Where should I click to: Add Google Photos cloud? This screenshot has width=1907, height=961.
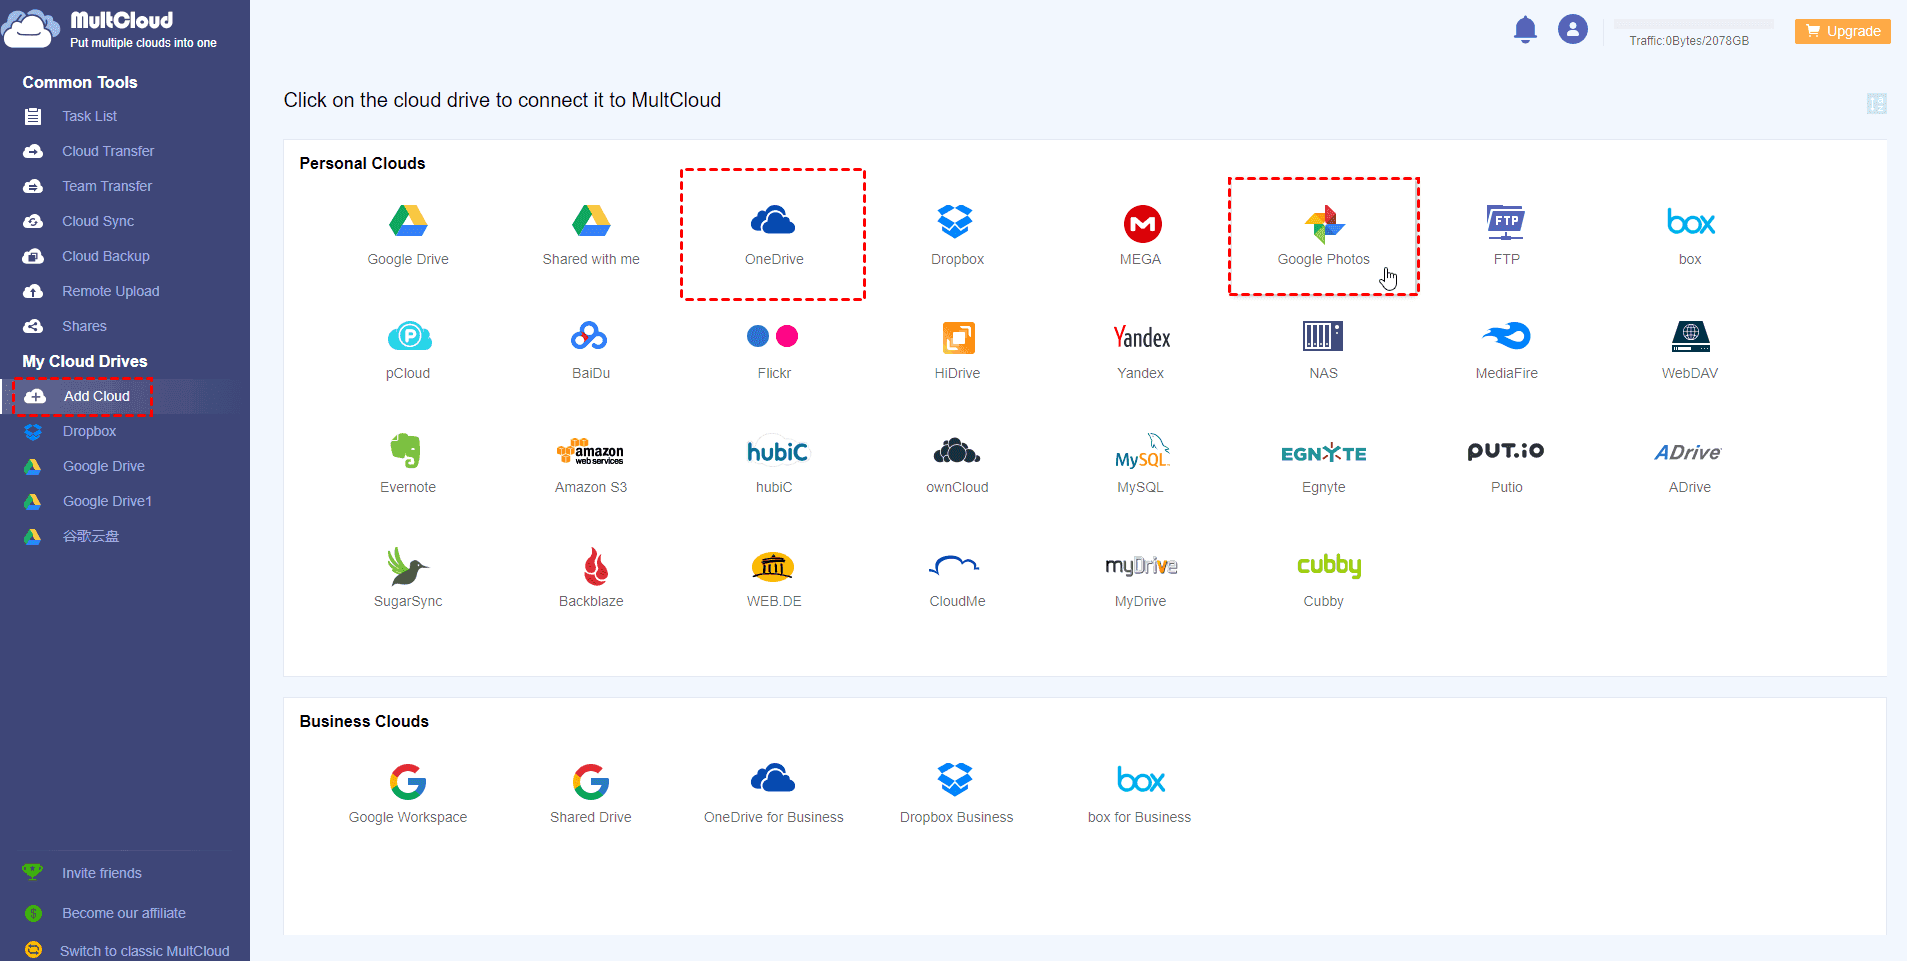pyautogui.click(x=1323, y=235)
